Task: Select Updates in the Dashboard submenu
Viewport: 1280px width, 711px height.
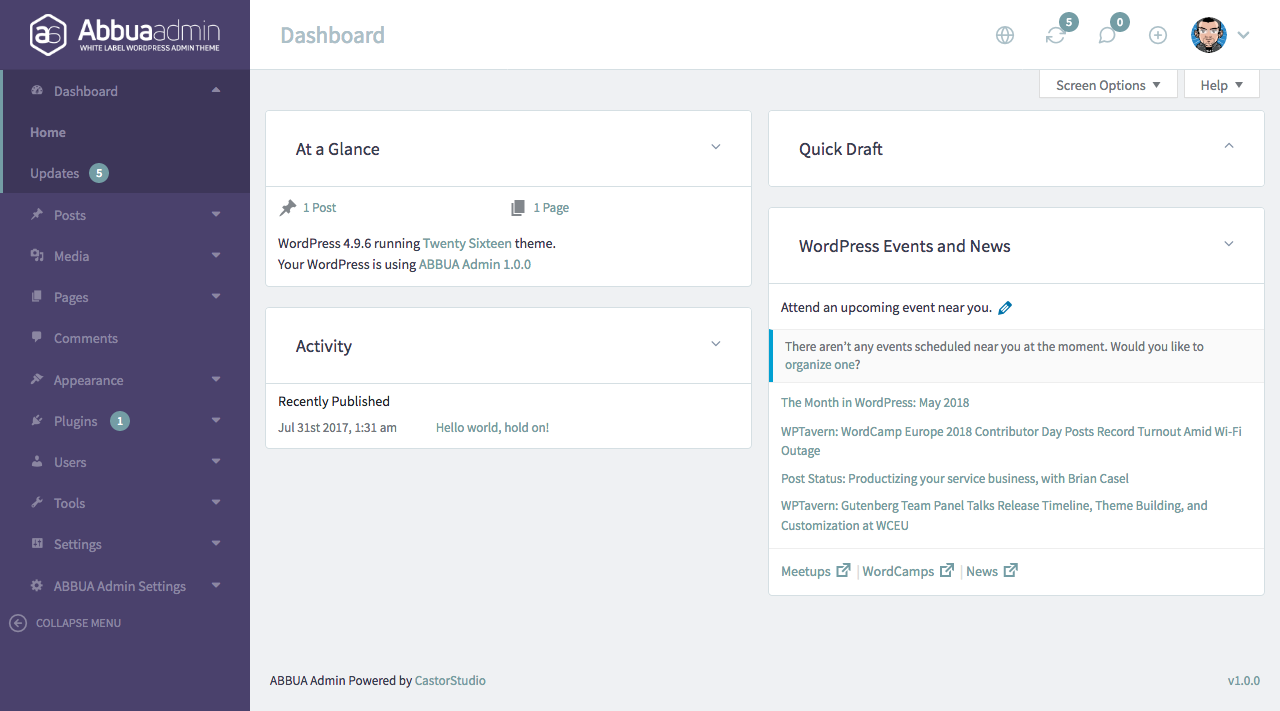Action: pyautogui.click(x=55, y=173)
